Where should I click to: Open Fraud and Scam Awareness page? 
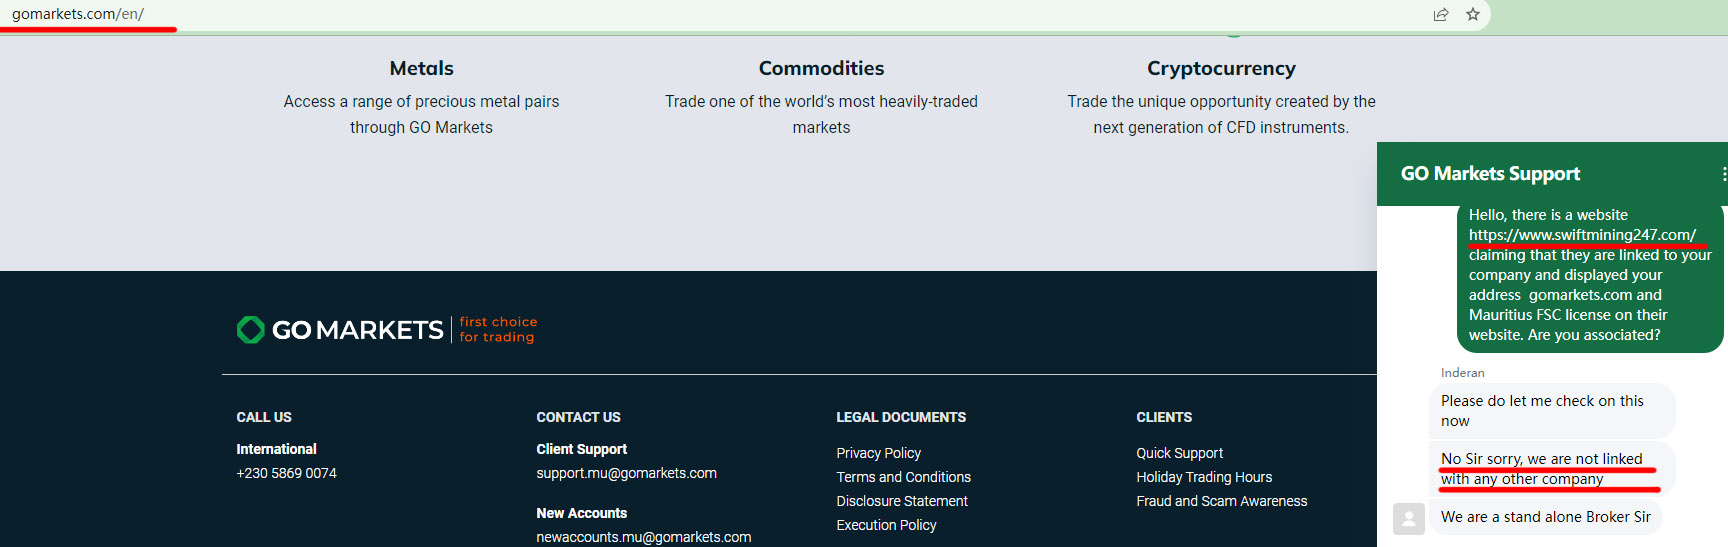point(1221,501)
